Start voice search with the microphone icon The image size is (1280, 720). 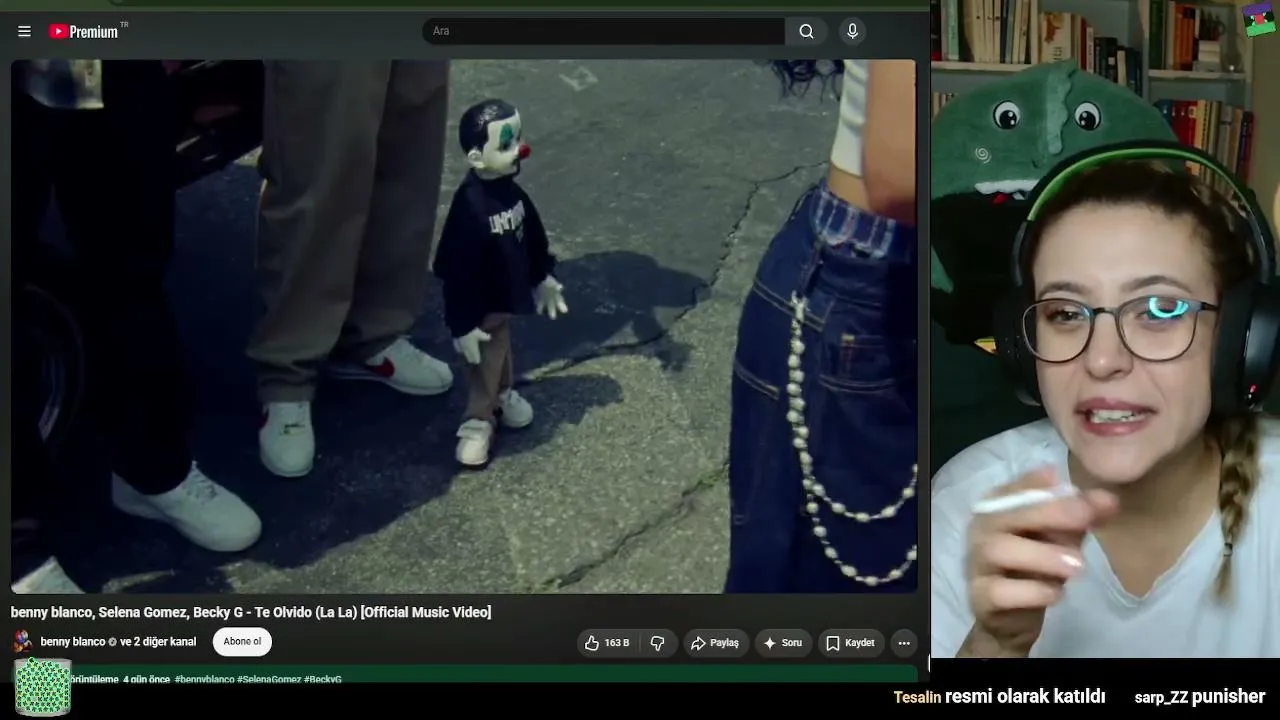(852, 31)
